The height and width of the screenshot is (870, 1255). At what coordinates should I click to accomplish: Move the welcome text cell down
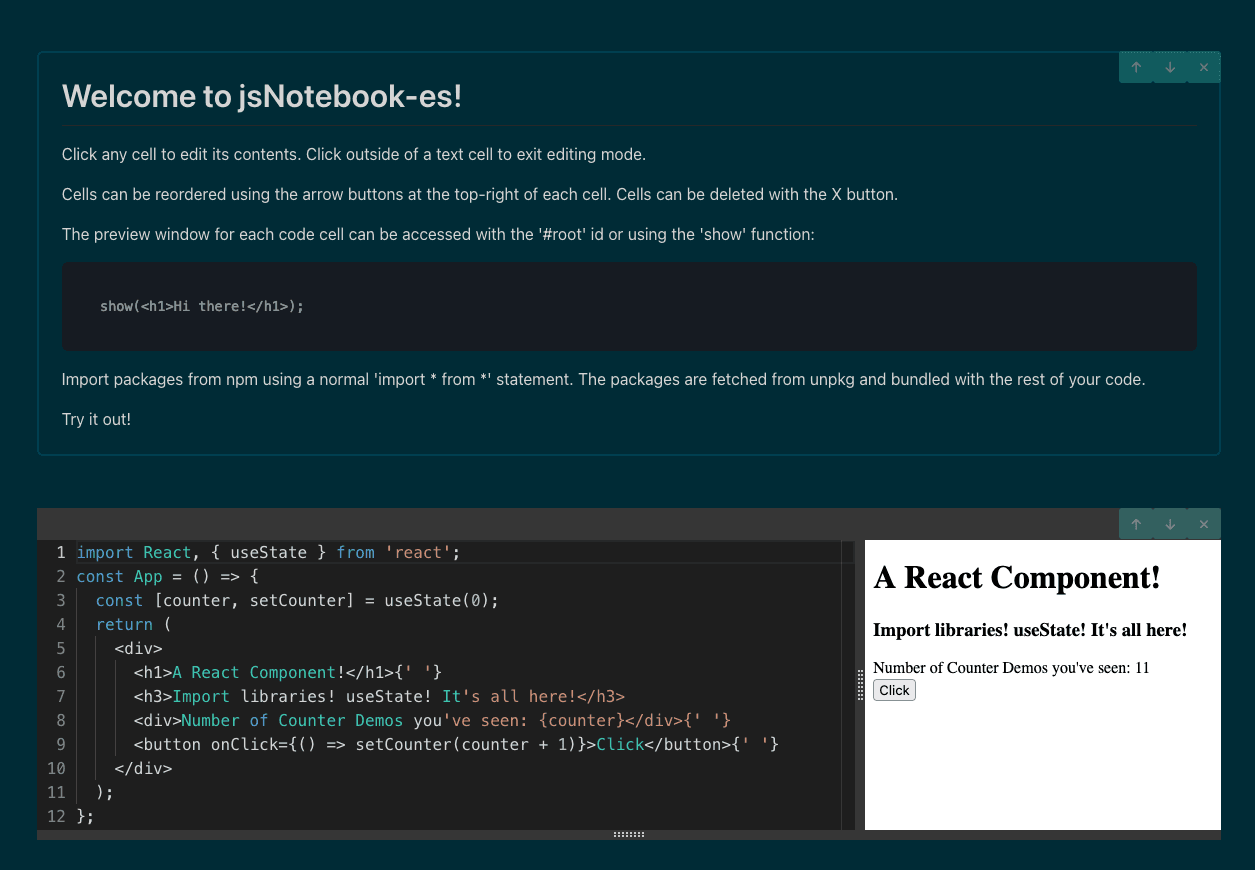pos(1170,68)
